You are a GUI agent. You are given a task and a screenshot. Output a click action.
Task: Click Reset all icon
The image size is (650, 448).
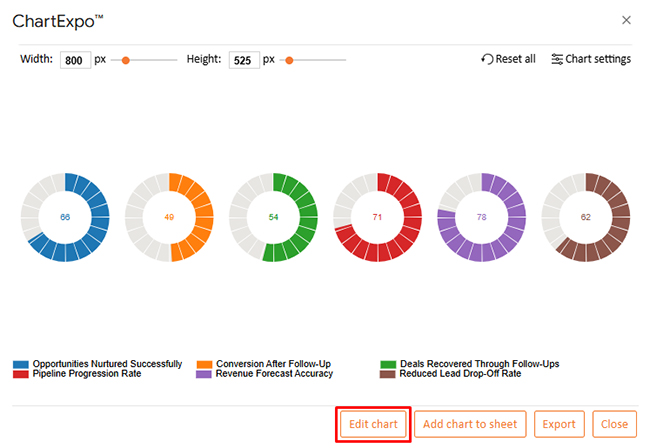click(487, 59)
